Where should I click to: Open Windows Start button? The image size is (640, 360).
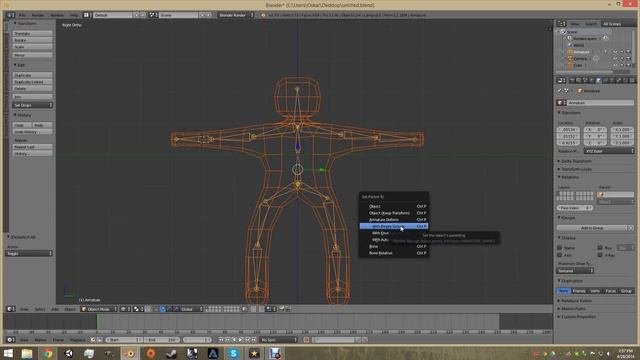[x=8, y=353]
